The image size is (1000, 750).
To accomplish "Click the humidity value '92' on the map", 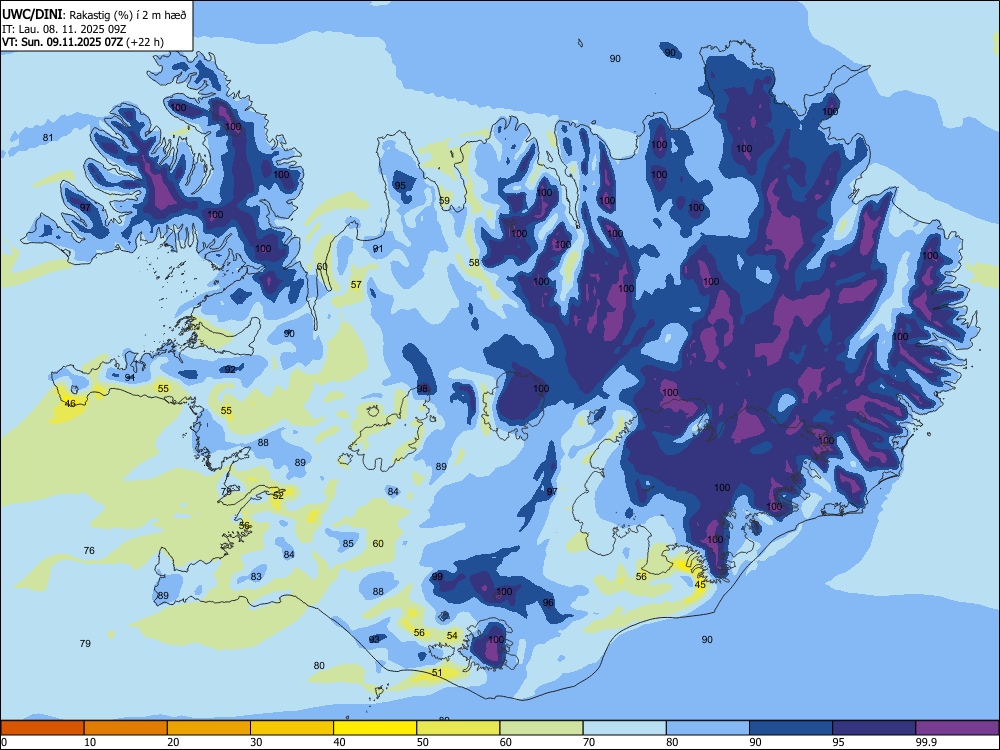I will (230, 369).
